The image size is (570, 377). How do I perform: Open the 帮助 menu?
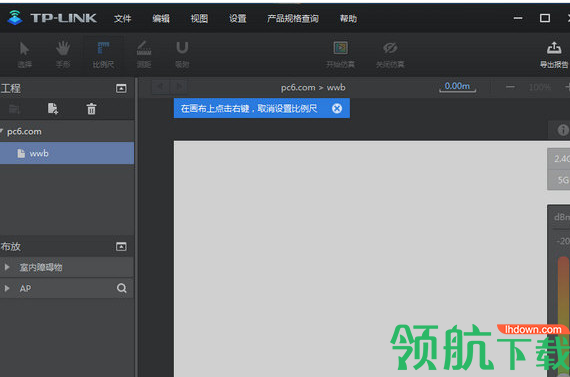[x=348, y=18]
